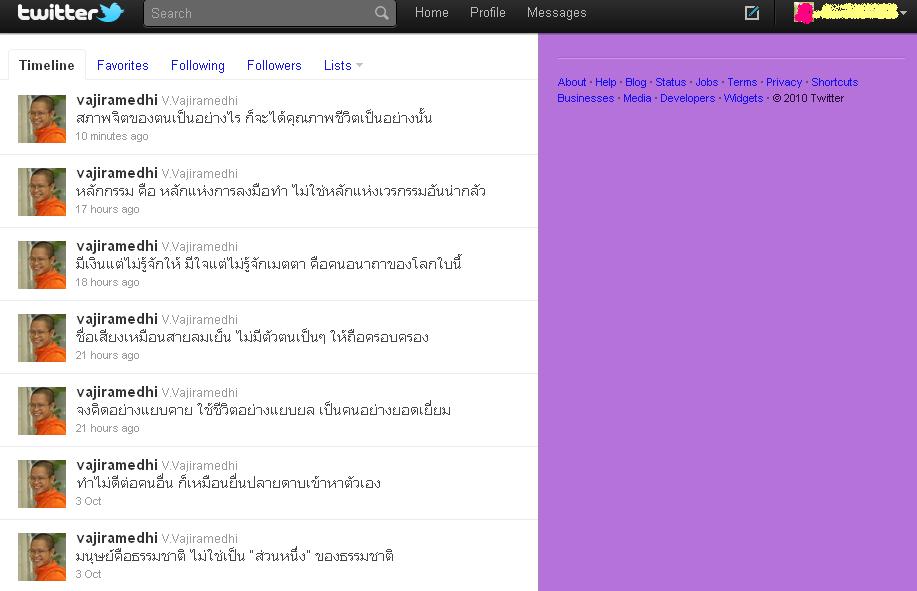Screen dimensions: 917x591
Task: Open the Jobs footer link
Action: click(x=706, y=82)
